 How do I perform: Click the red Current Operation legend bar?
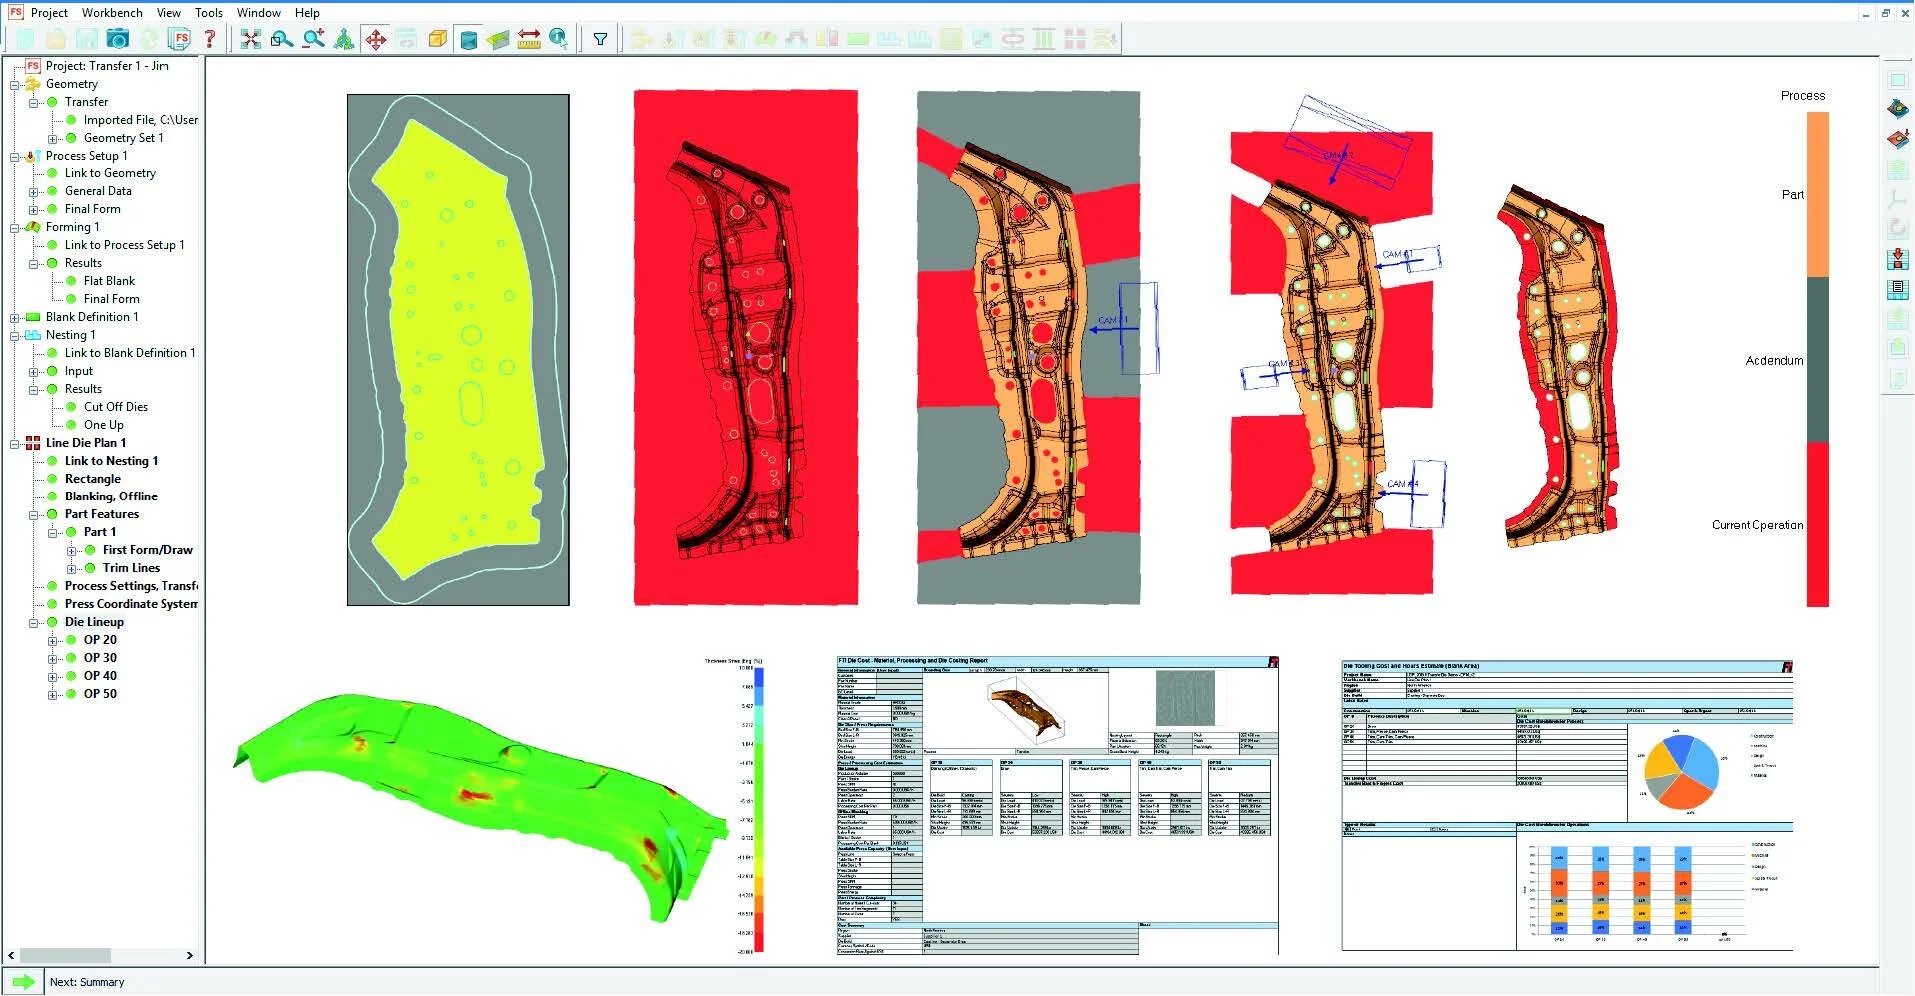[x=1817, y=524]
